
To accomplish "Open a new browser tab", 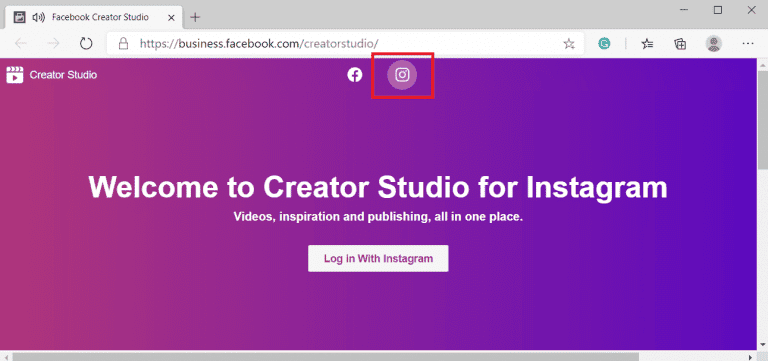I will pyautogui.click(x=195, y=18).
